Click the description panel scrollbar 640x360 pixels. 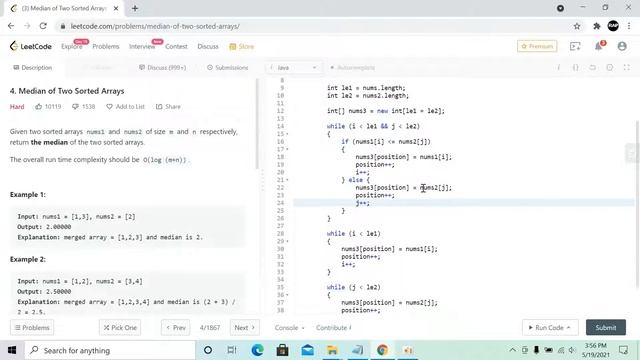(257, 124)
